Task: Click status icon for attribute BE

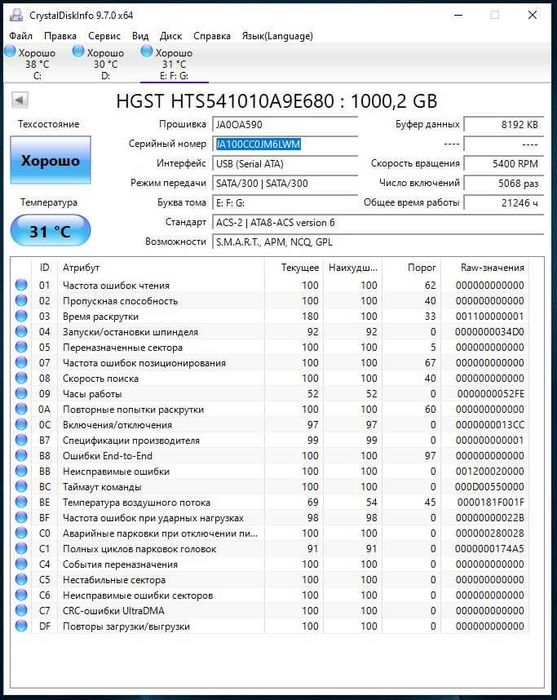Action: tap(21, 502)
